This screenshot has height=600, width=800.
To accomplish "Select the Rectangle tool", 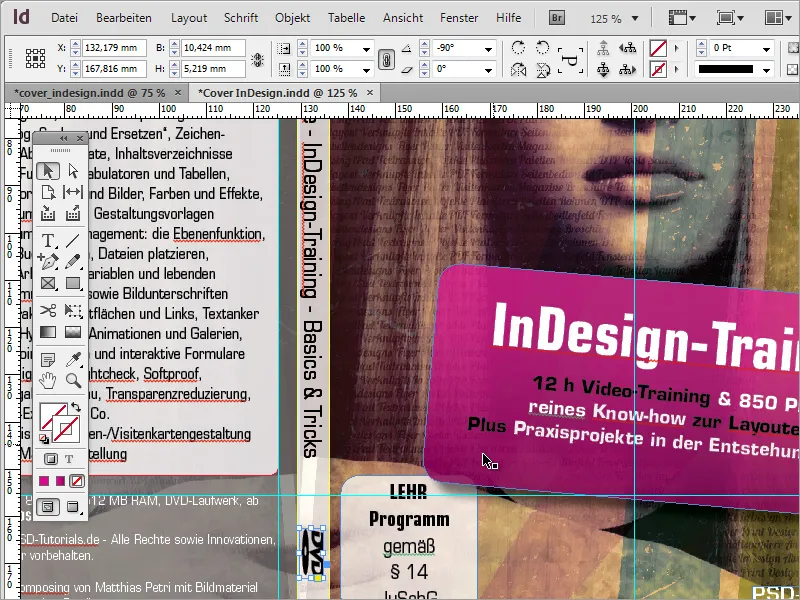I will click(x=73, y=283).
